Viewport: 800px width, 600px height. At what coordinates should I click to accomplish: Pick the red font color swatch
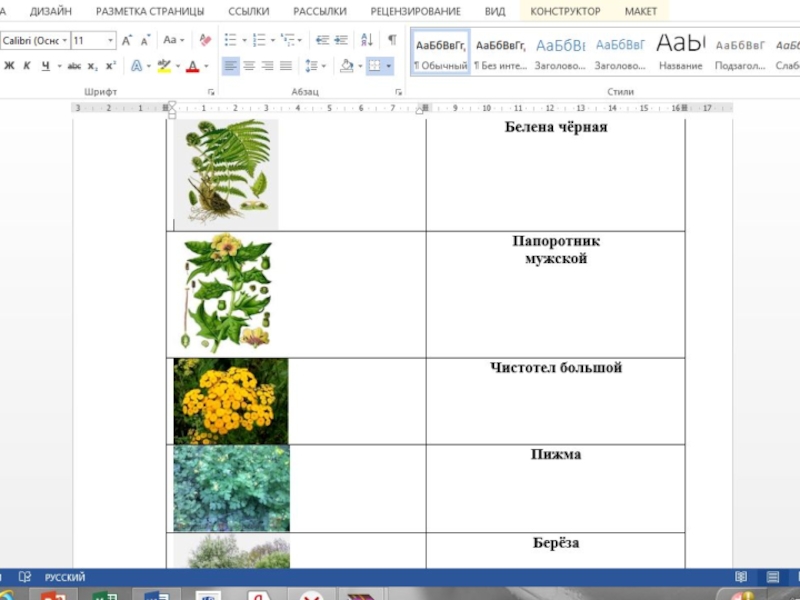[x=193, y=66]
